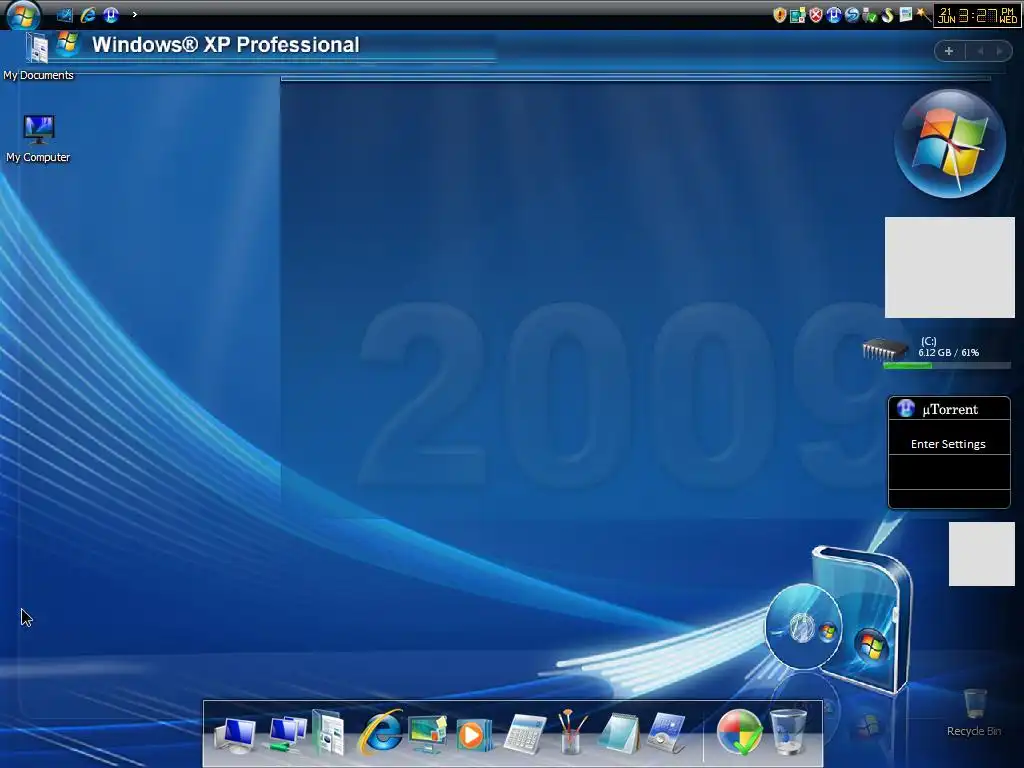Viewport: 1024px width, 768px height.
Task: Open display personalization monitor icon in dock
Action: coord(428,733)
